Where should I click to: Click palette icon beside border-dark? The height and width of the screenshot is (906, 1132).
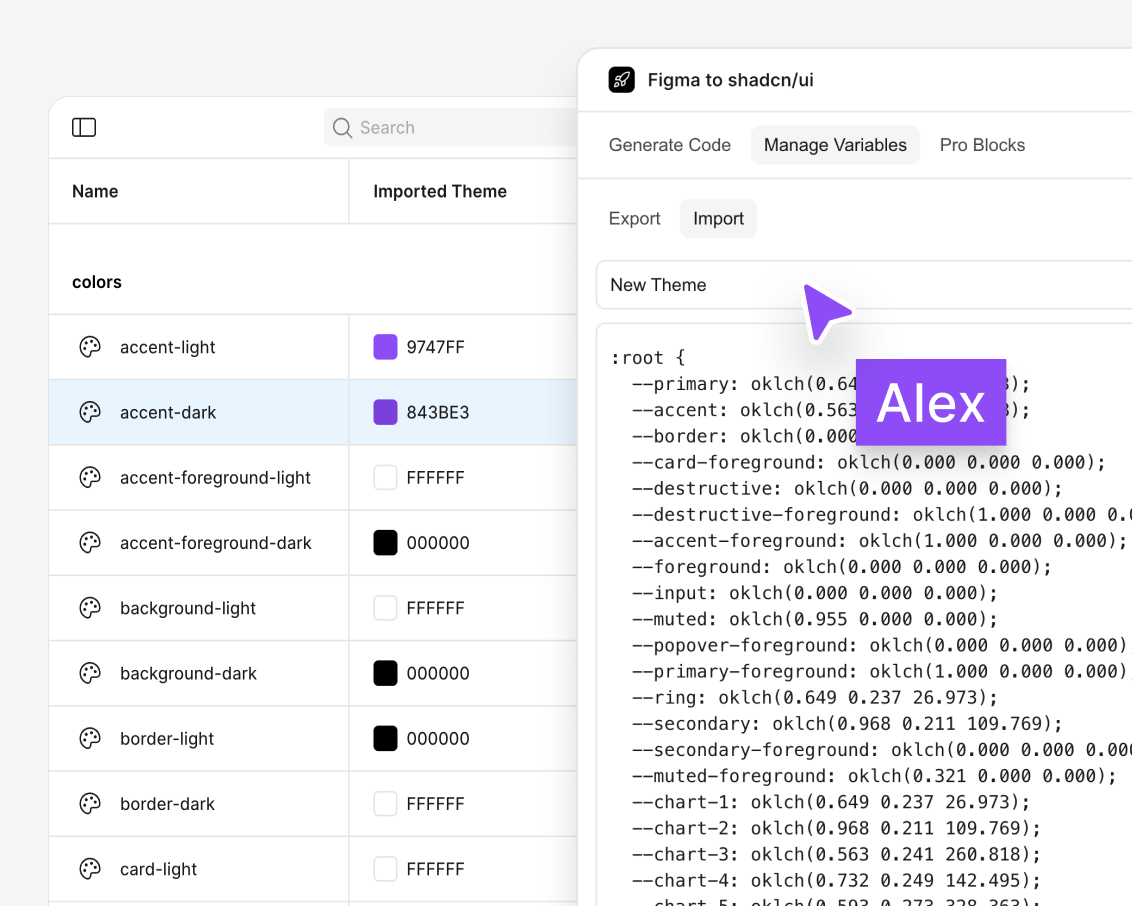[90, 803]
